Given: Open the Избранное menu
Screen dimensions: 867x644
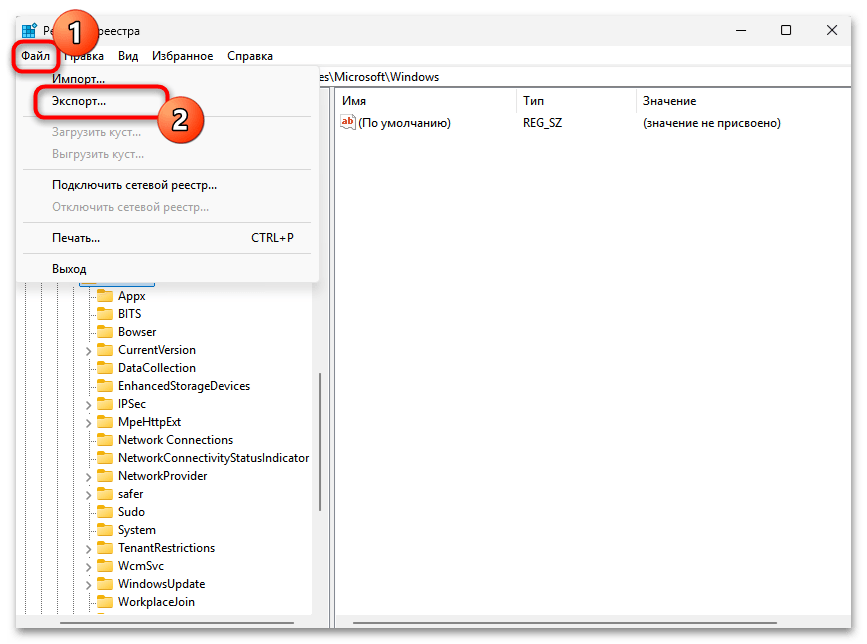Looking at the screenshot, I should point(182,56).
